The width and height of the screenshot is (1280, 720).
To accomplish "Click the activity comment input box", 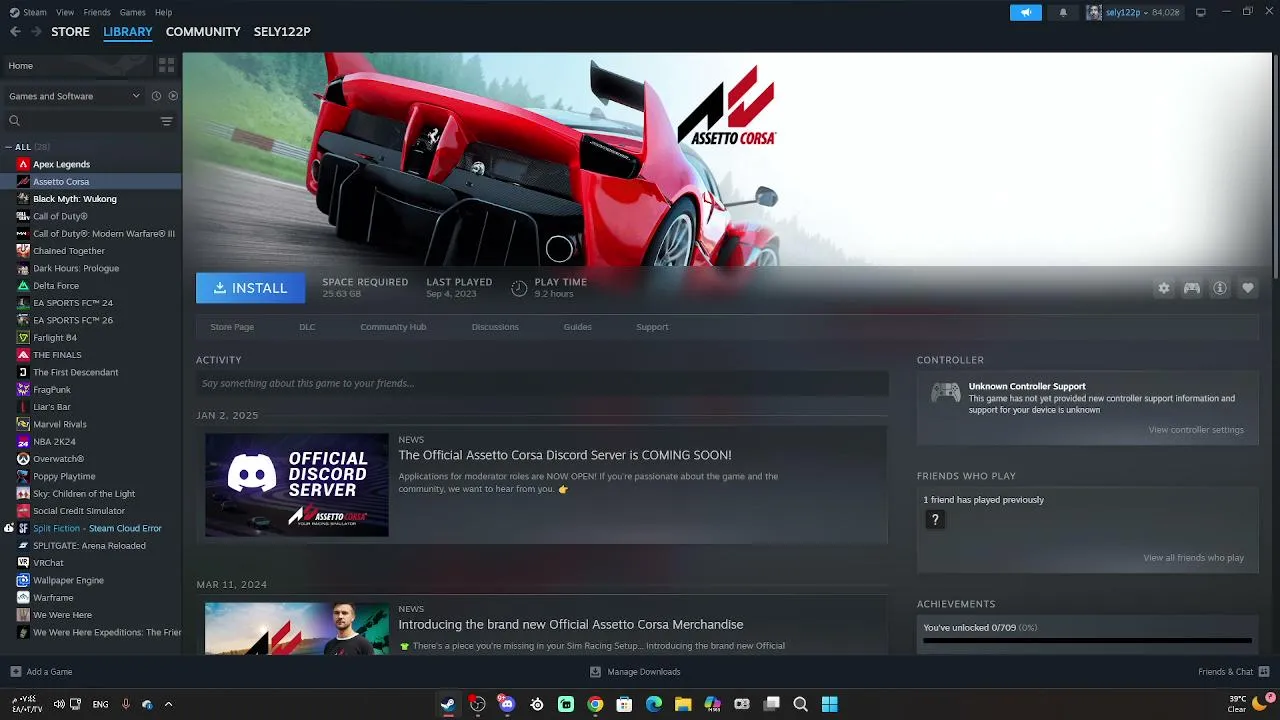I will coord(542,383).
